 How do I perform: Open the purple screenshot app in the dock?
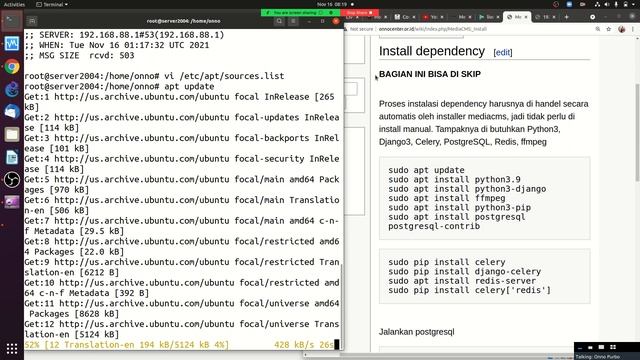(12, 202)
